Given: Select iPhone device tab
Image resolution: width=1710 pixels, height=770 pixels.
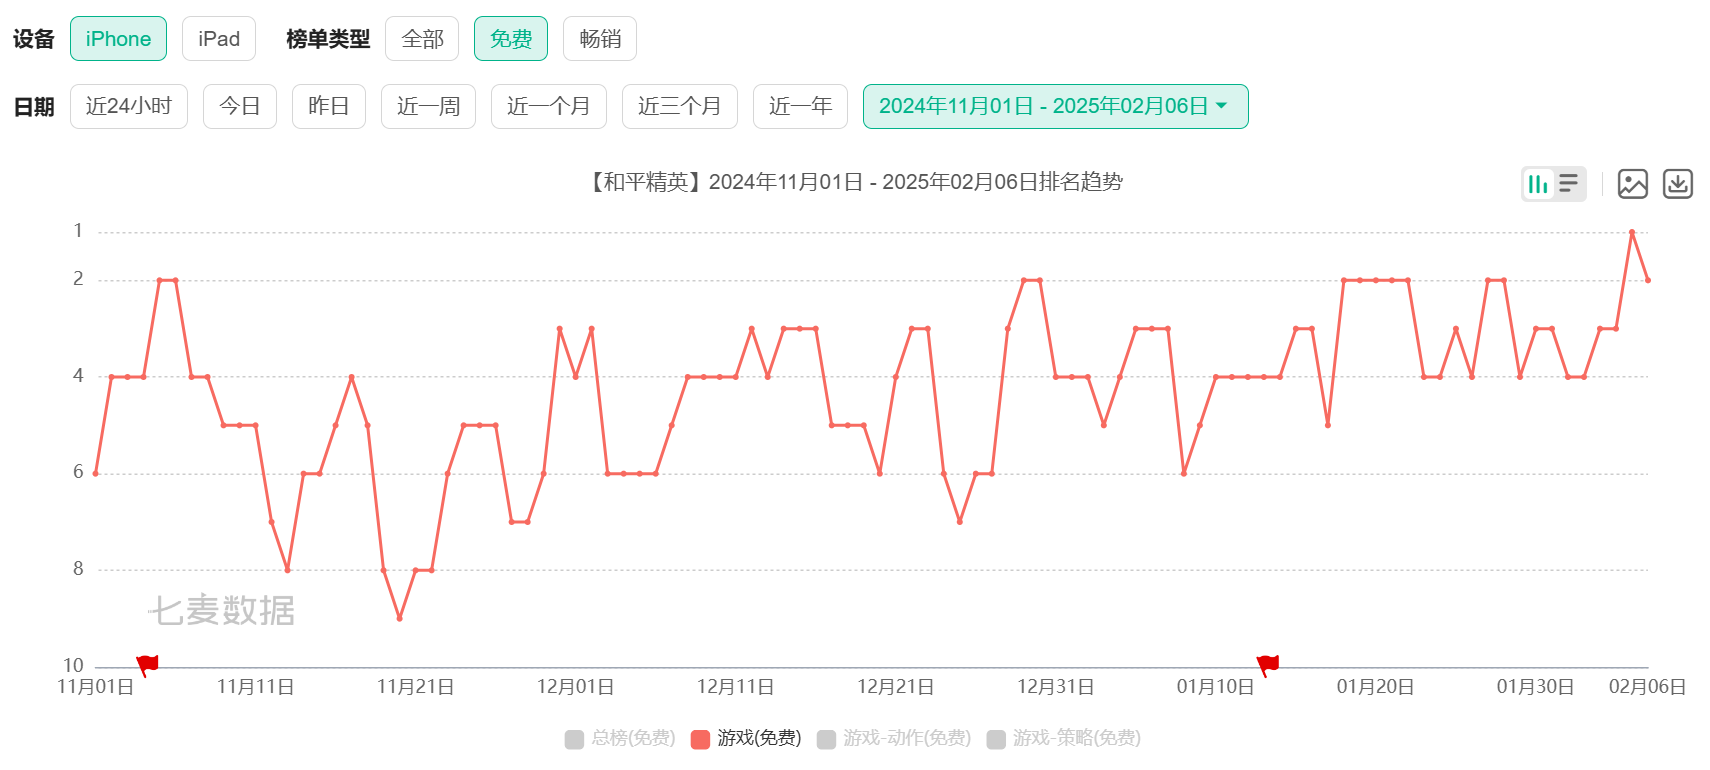Looking at the screenshot, I should click(x=118, y=39).
